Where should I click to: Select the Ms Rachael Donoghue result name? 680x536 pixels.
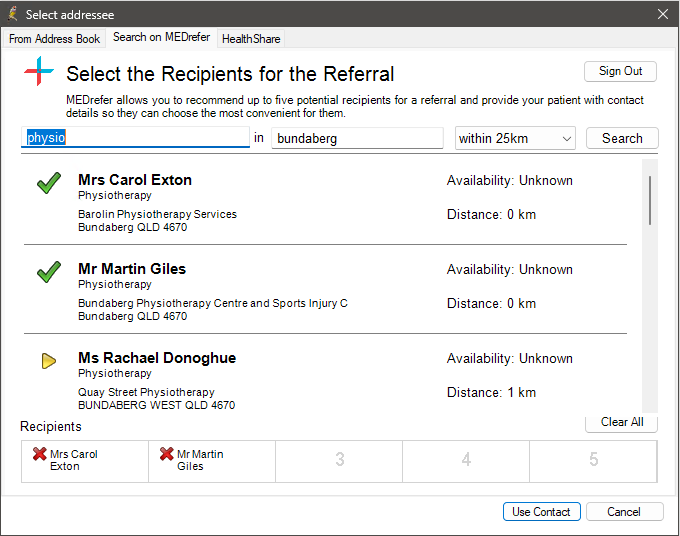coord(157,358)
